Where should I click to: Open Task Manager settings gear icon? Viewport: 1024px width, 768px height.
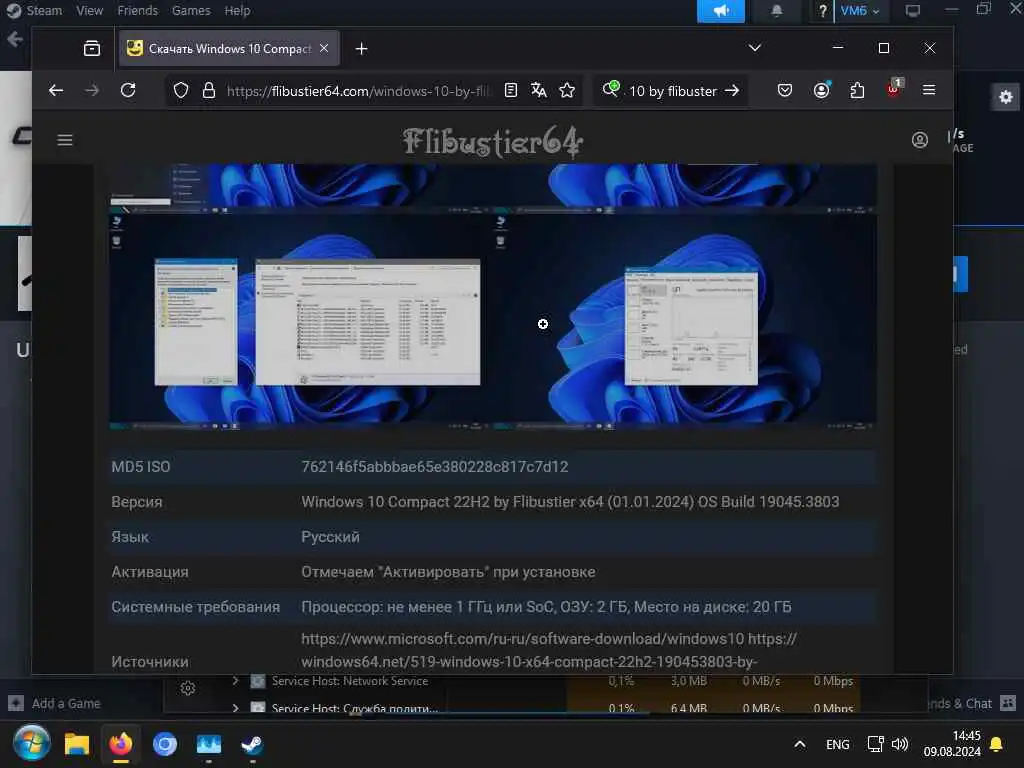pyautogui.click(x=188, y=688)
